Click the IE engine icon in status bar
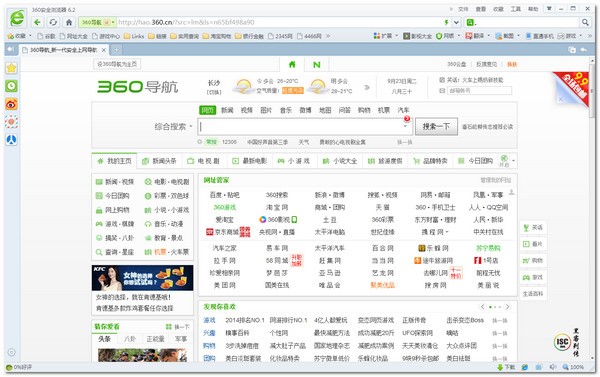600x377 pixels. [x=525, y=367]
